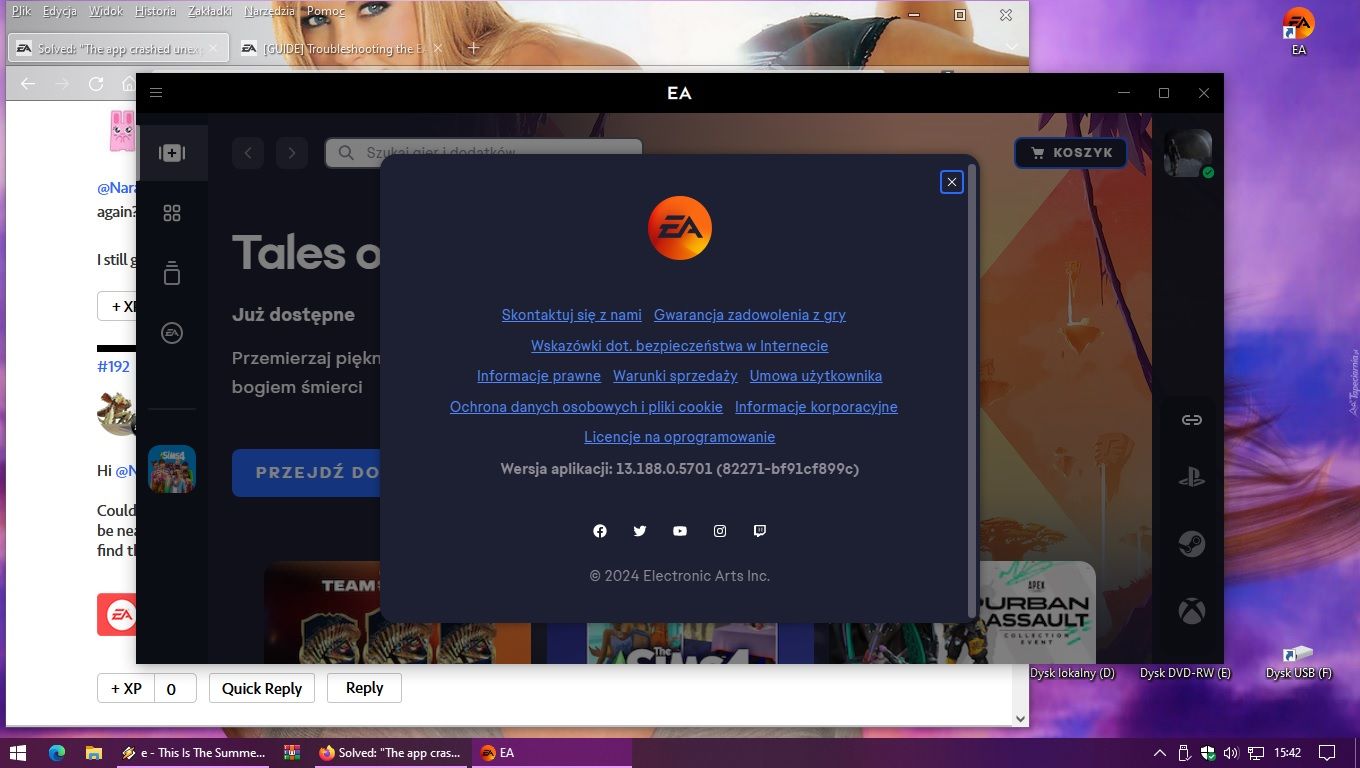Click the Facebook icon in the dialog
The image size is (1360, 768).
click(600, 531)
